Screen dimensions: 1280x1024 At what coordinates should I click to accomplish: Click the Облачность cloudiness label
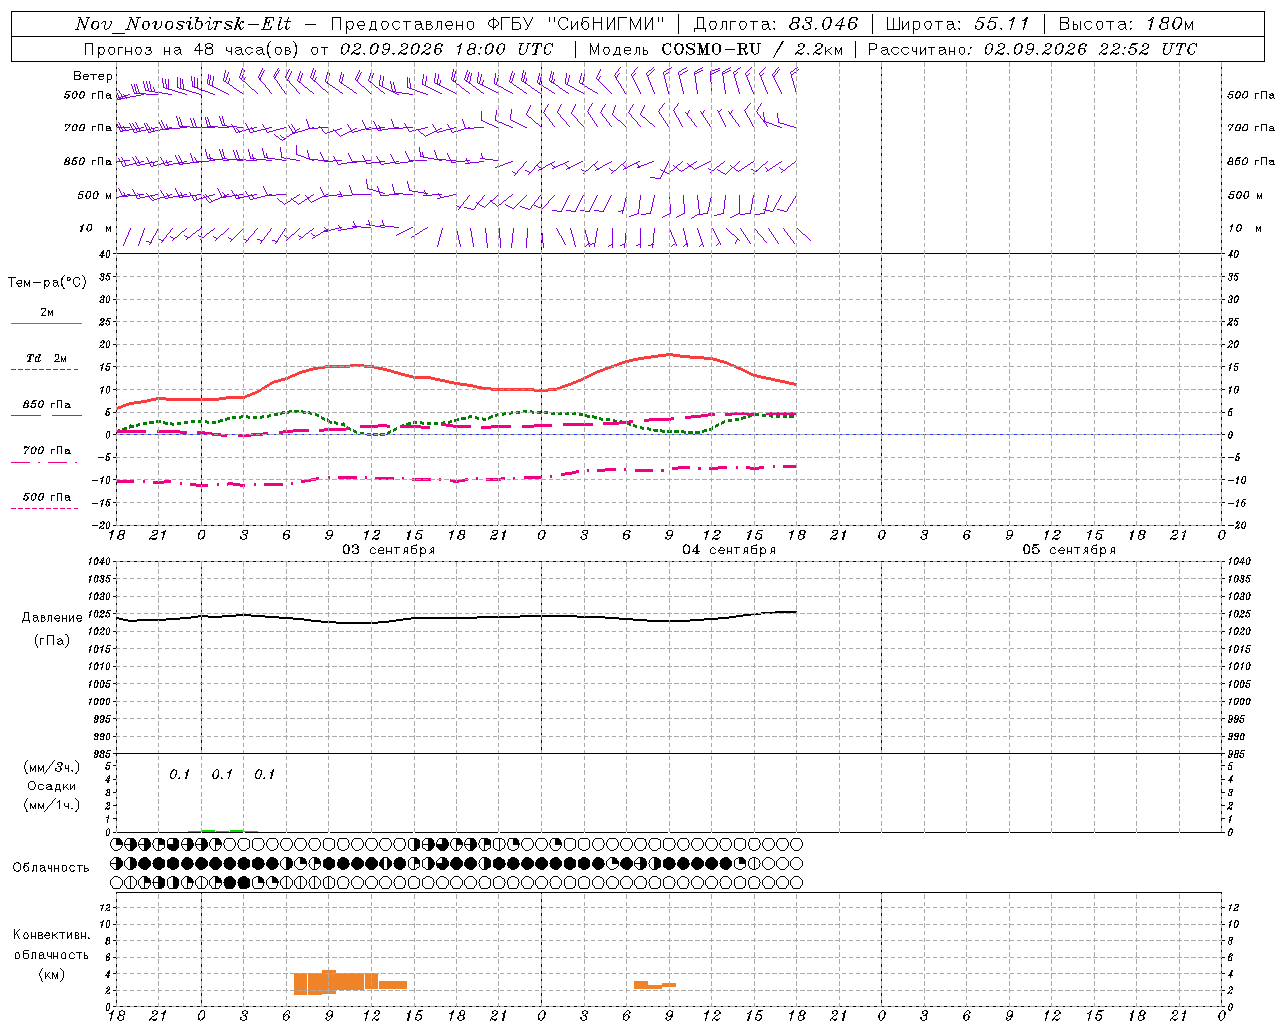pos(51,867)
